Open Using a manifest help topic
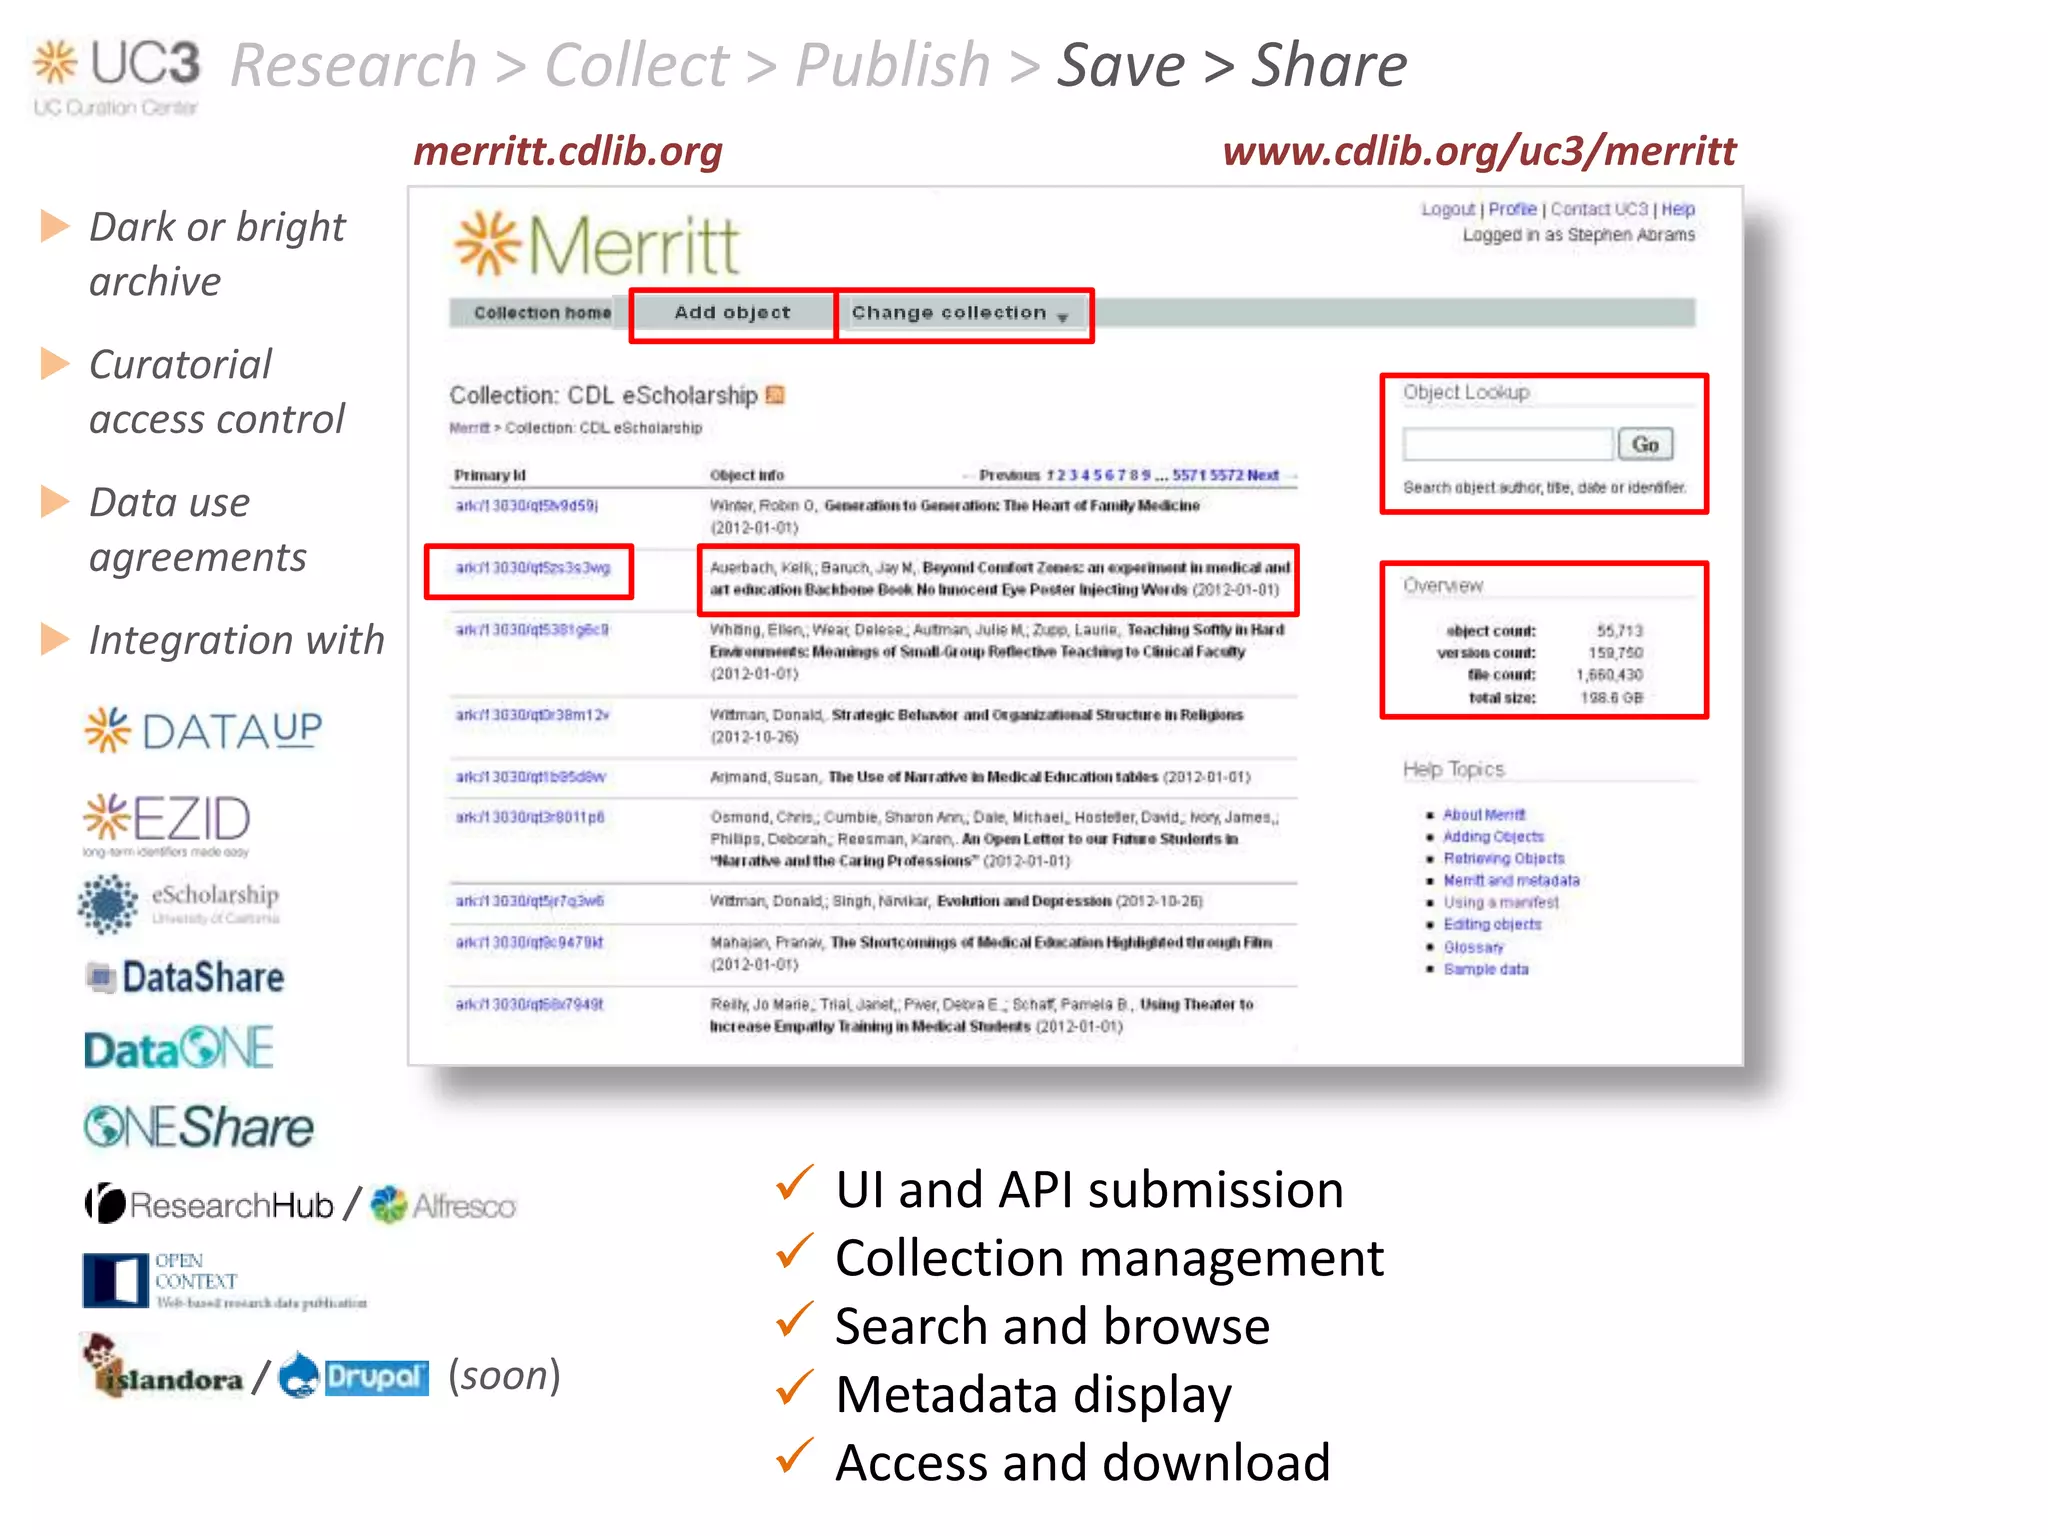Viewport: 2048px width, 1536px height. pos(1500,903)
